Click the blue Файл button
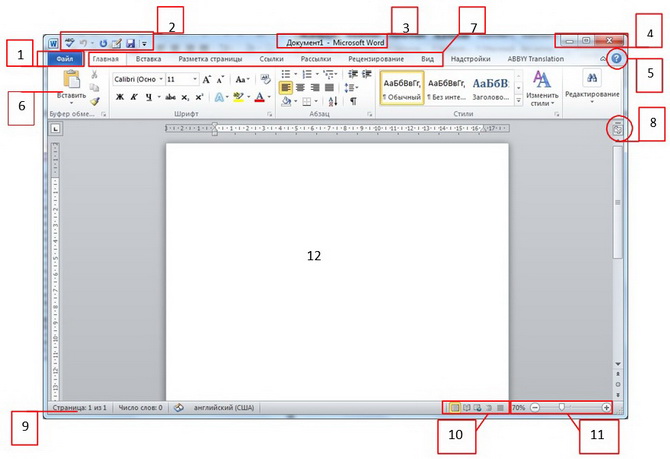The height and width of the screenshot is (459, 670). (63, 60)
